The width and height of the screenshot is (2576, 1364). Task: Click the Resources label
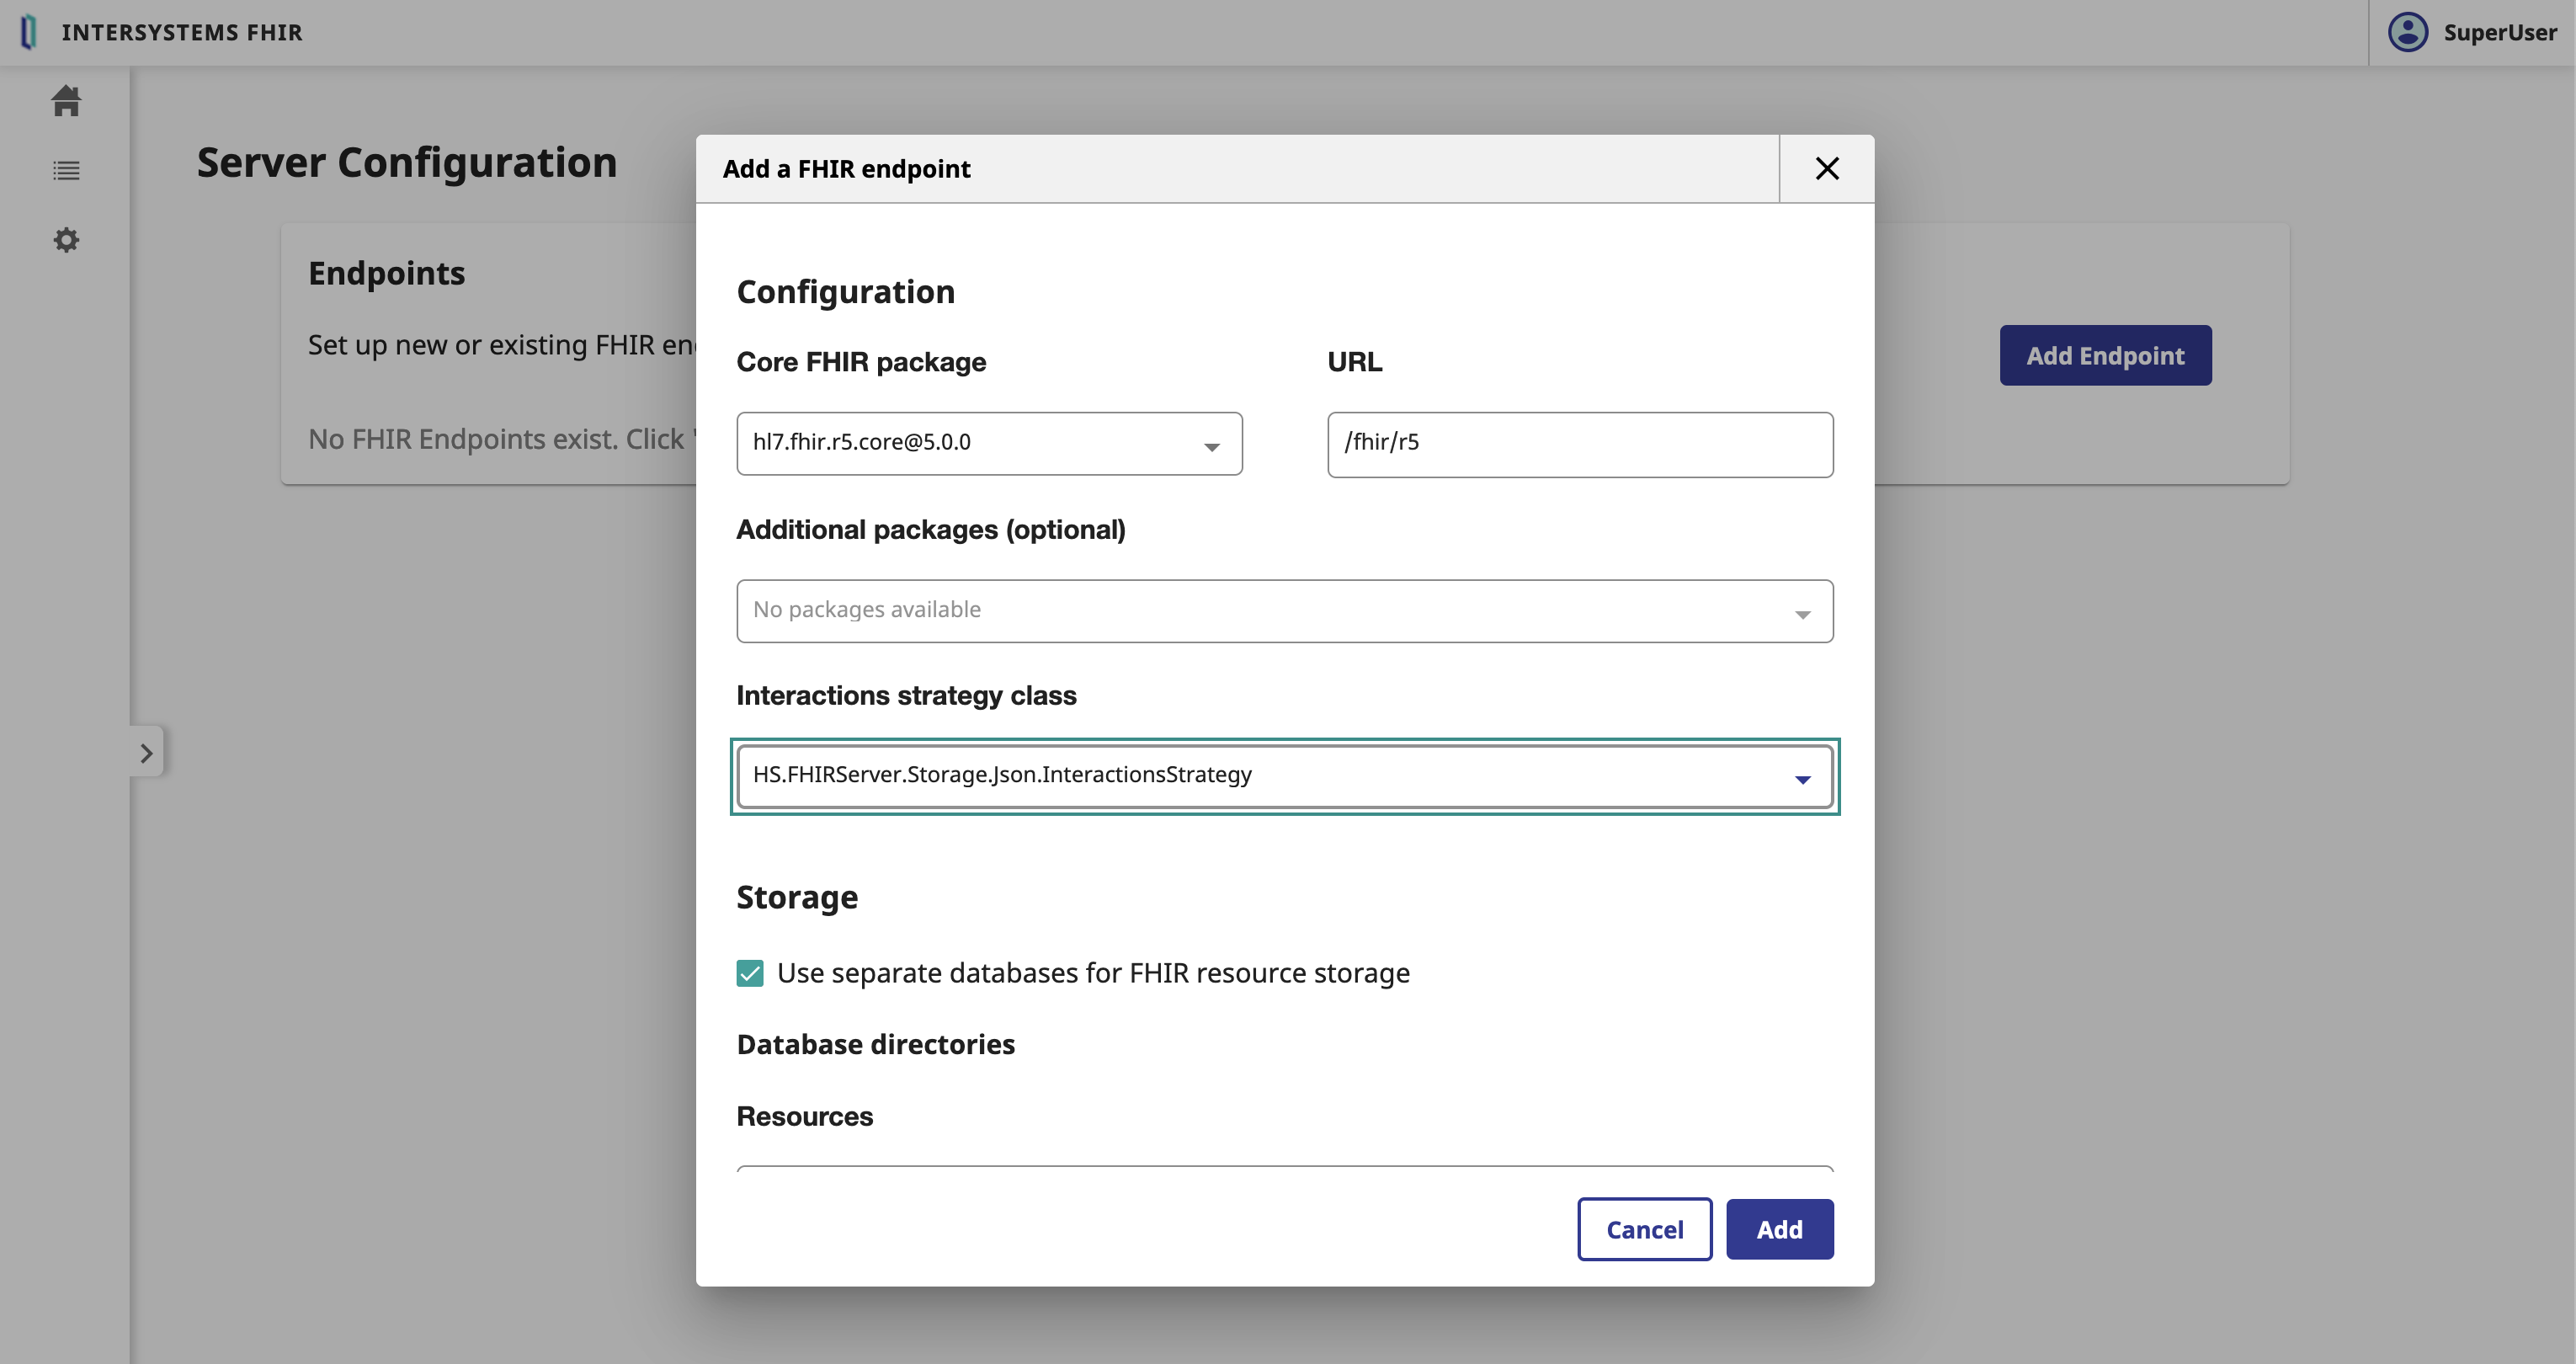point(805,1116)
